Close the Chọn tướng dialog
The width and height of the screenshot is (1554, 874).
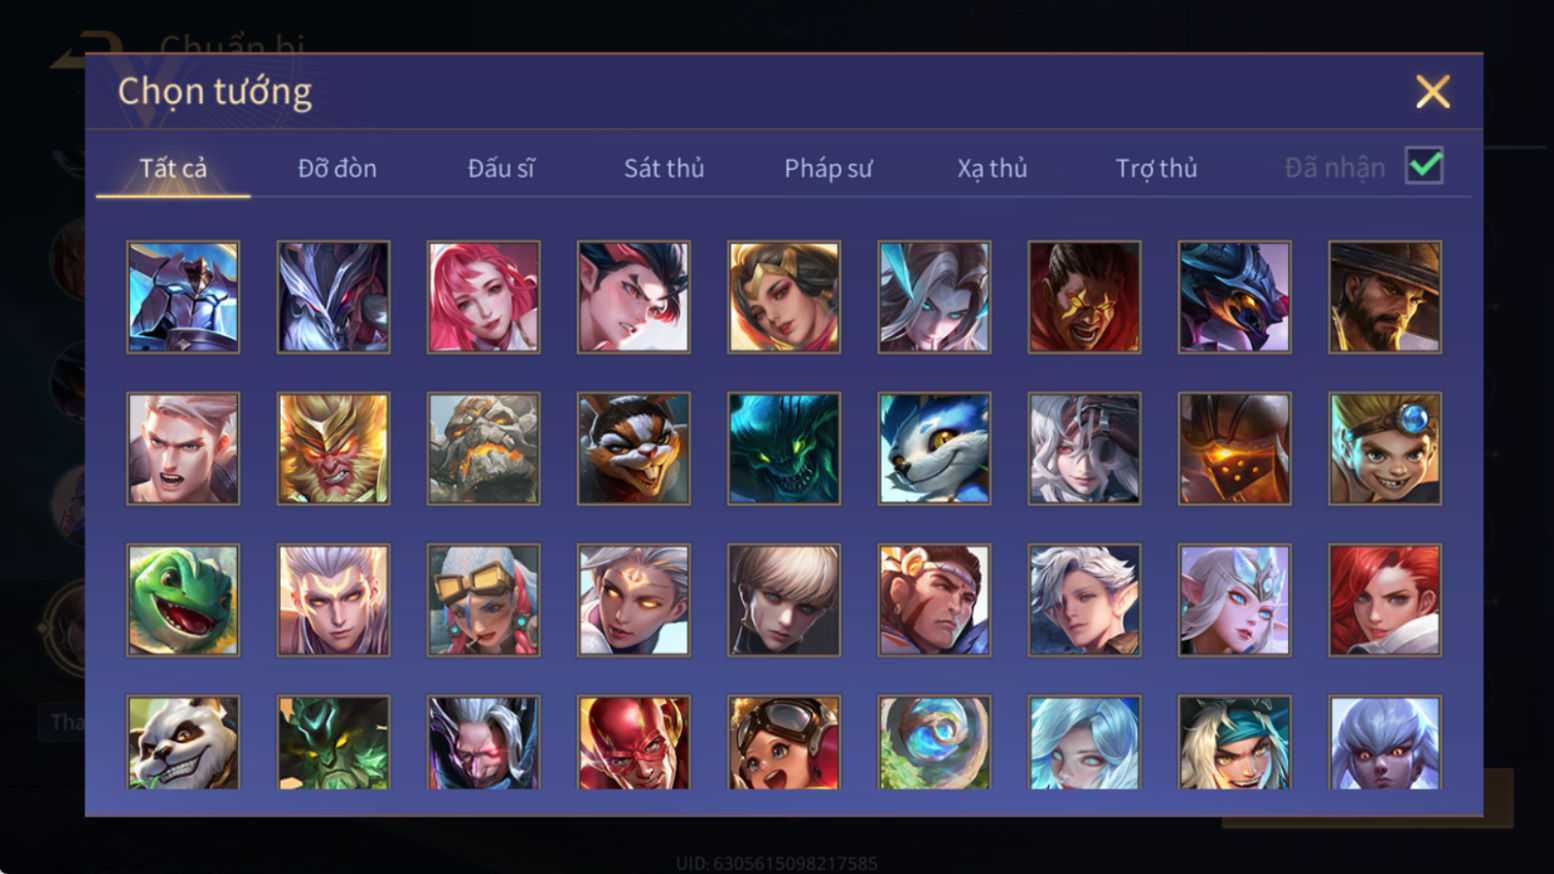pos(1432,92)
